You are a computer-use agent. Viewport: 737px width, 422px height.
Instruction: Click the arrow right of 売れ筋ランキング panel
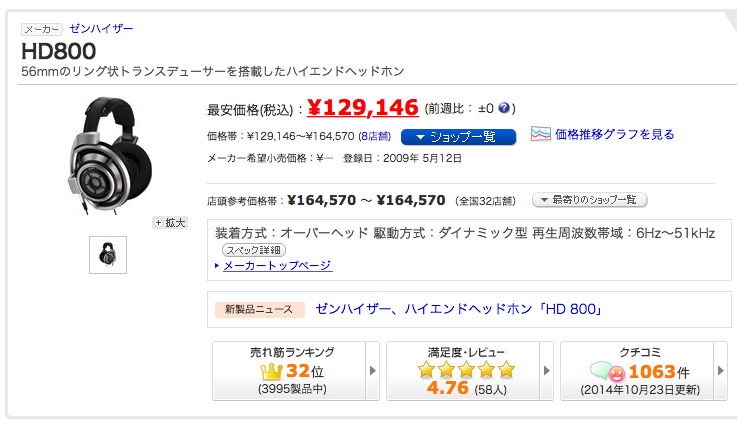coord(373,371)
